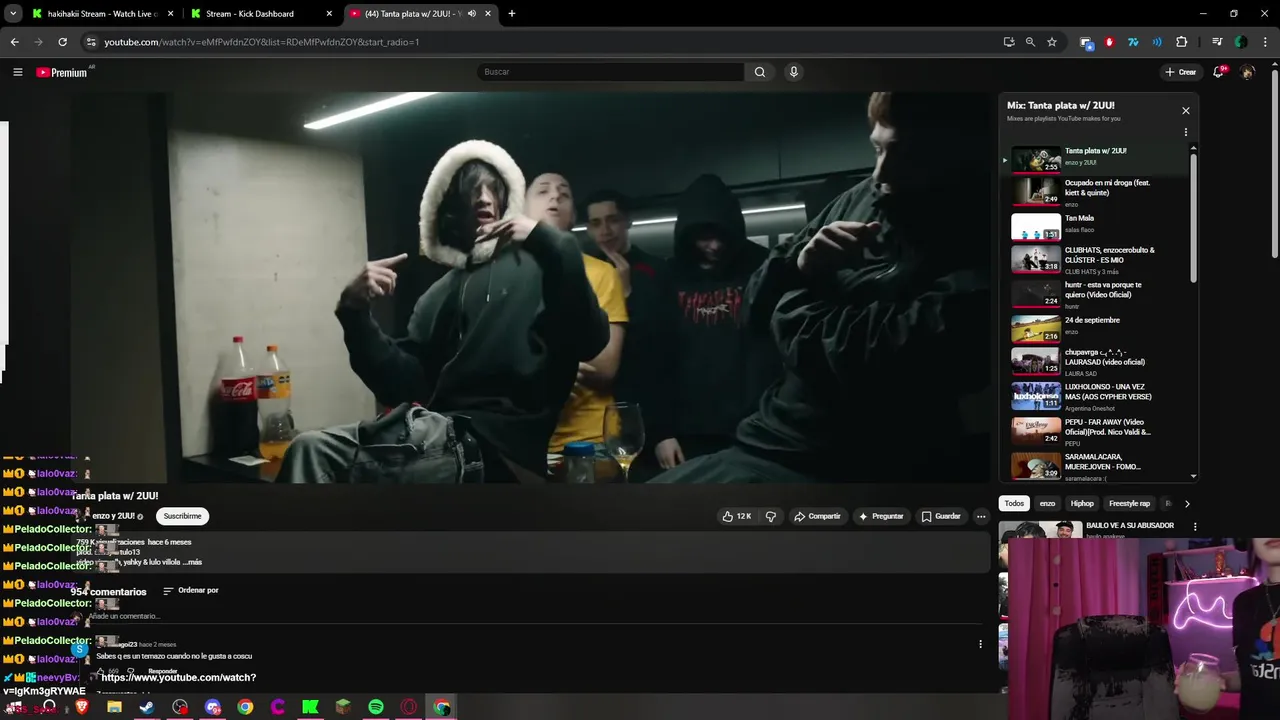The width and height of the screenshot is (1280, 720).
Task: Open the Chrome three-dot menu
Action: [1264, 42]
